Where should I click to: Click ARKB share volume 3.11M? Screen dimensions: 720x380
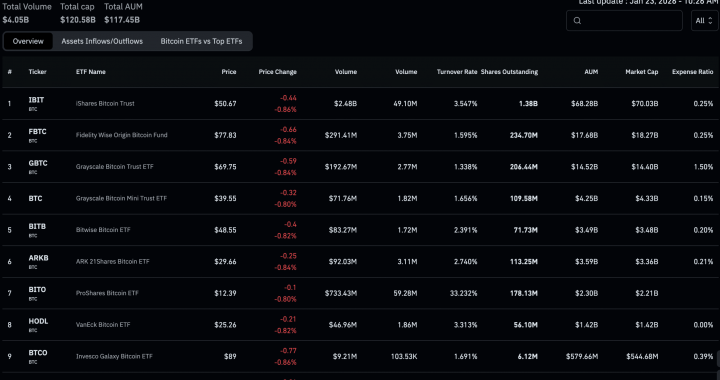(x=408, y=261)
